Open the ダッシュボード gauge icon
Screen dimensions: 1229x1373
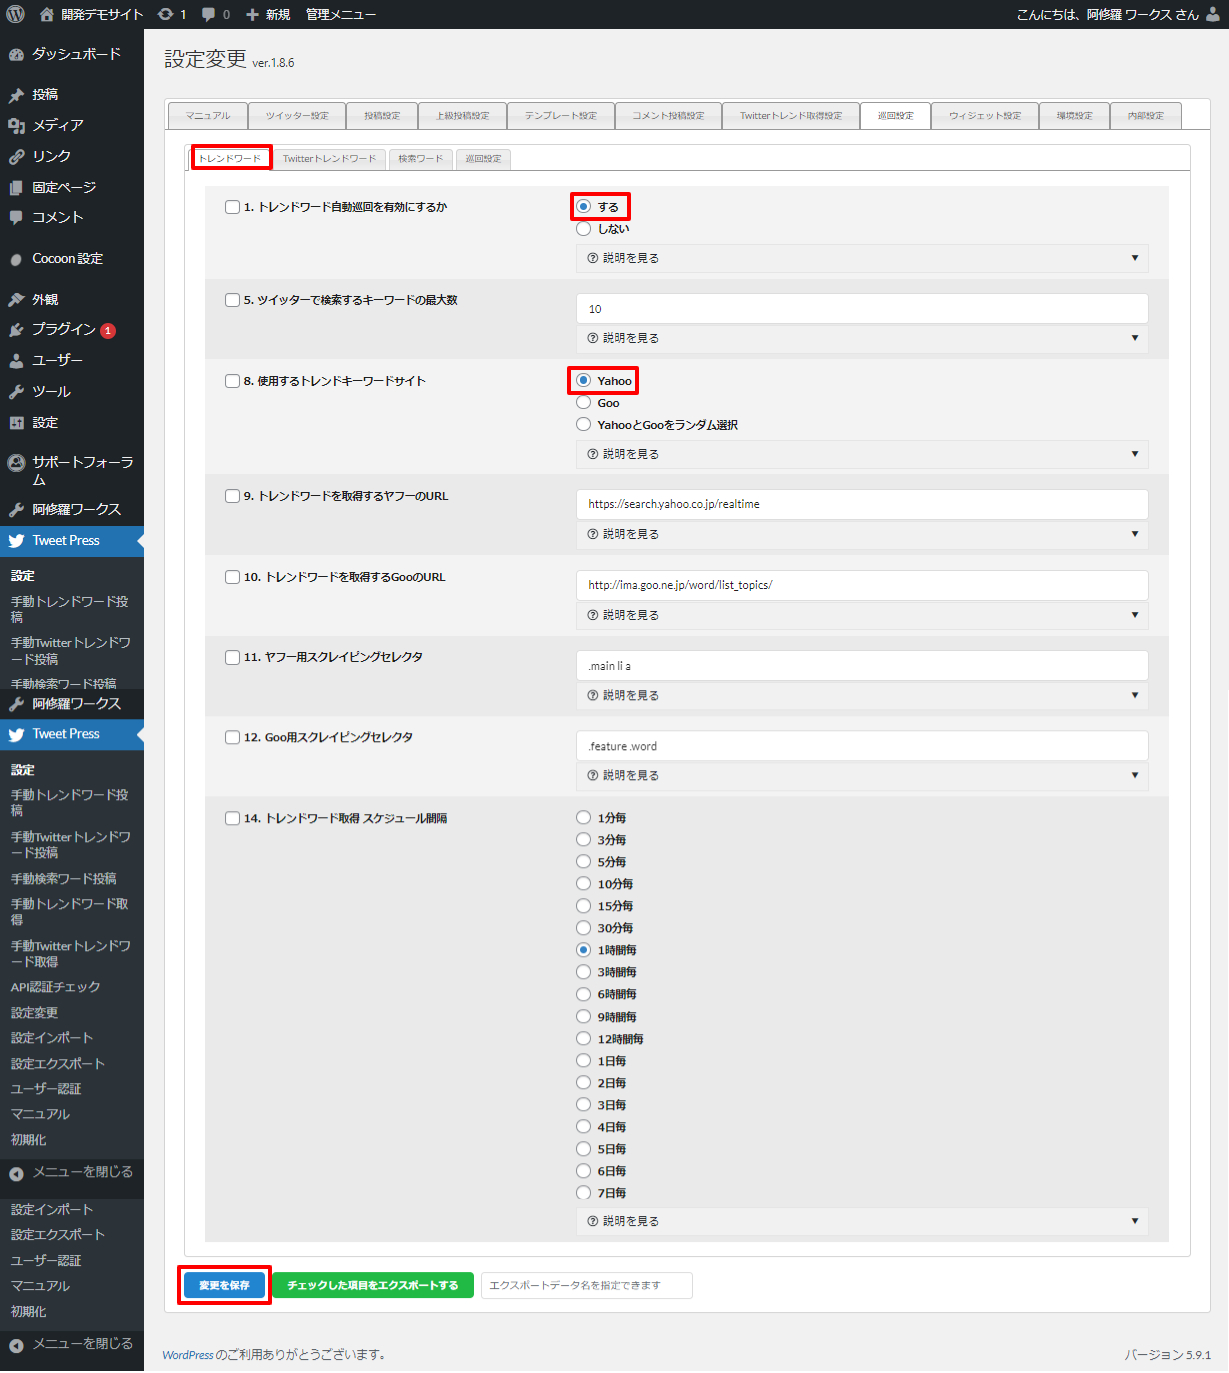pos(16,54)
